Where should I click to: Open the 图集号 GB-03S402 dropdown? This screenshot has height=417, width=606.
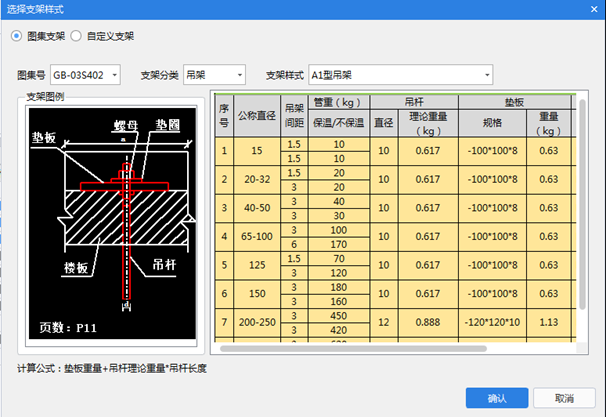click(86, 75)
